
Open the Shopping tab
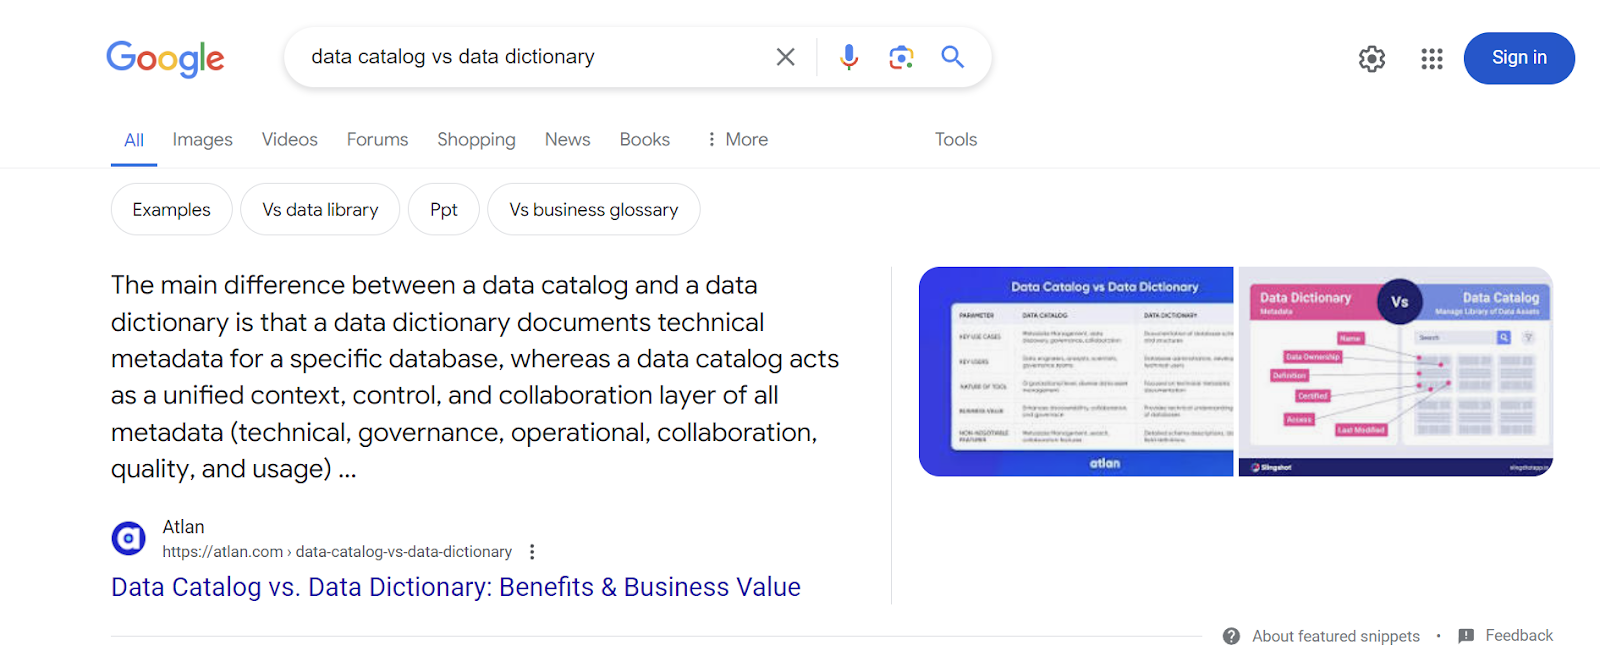(x=476, y=140)
